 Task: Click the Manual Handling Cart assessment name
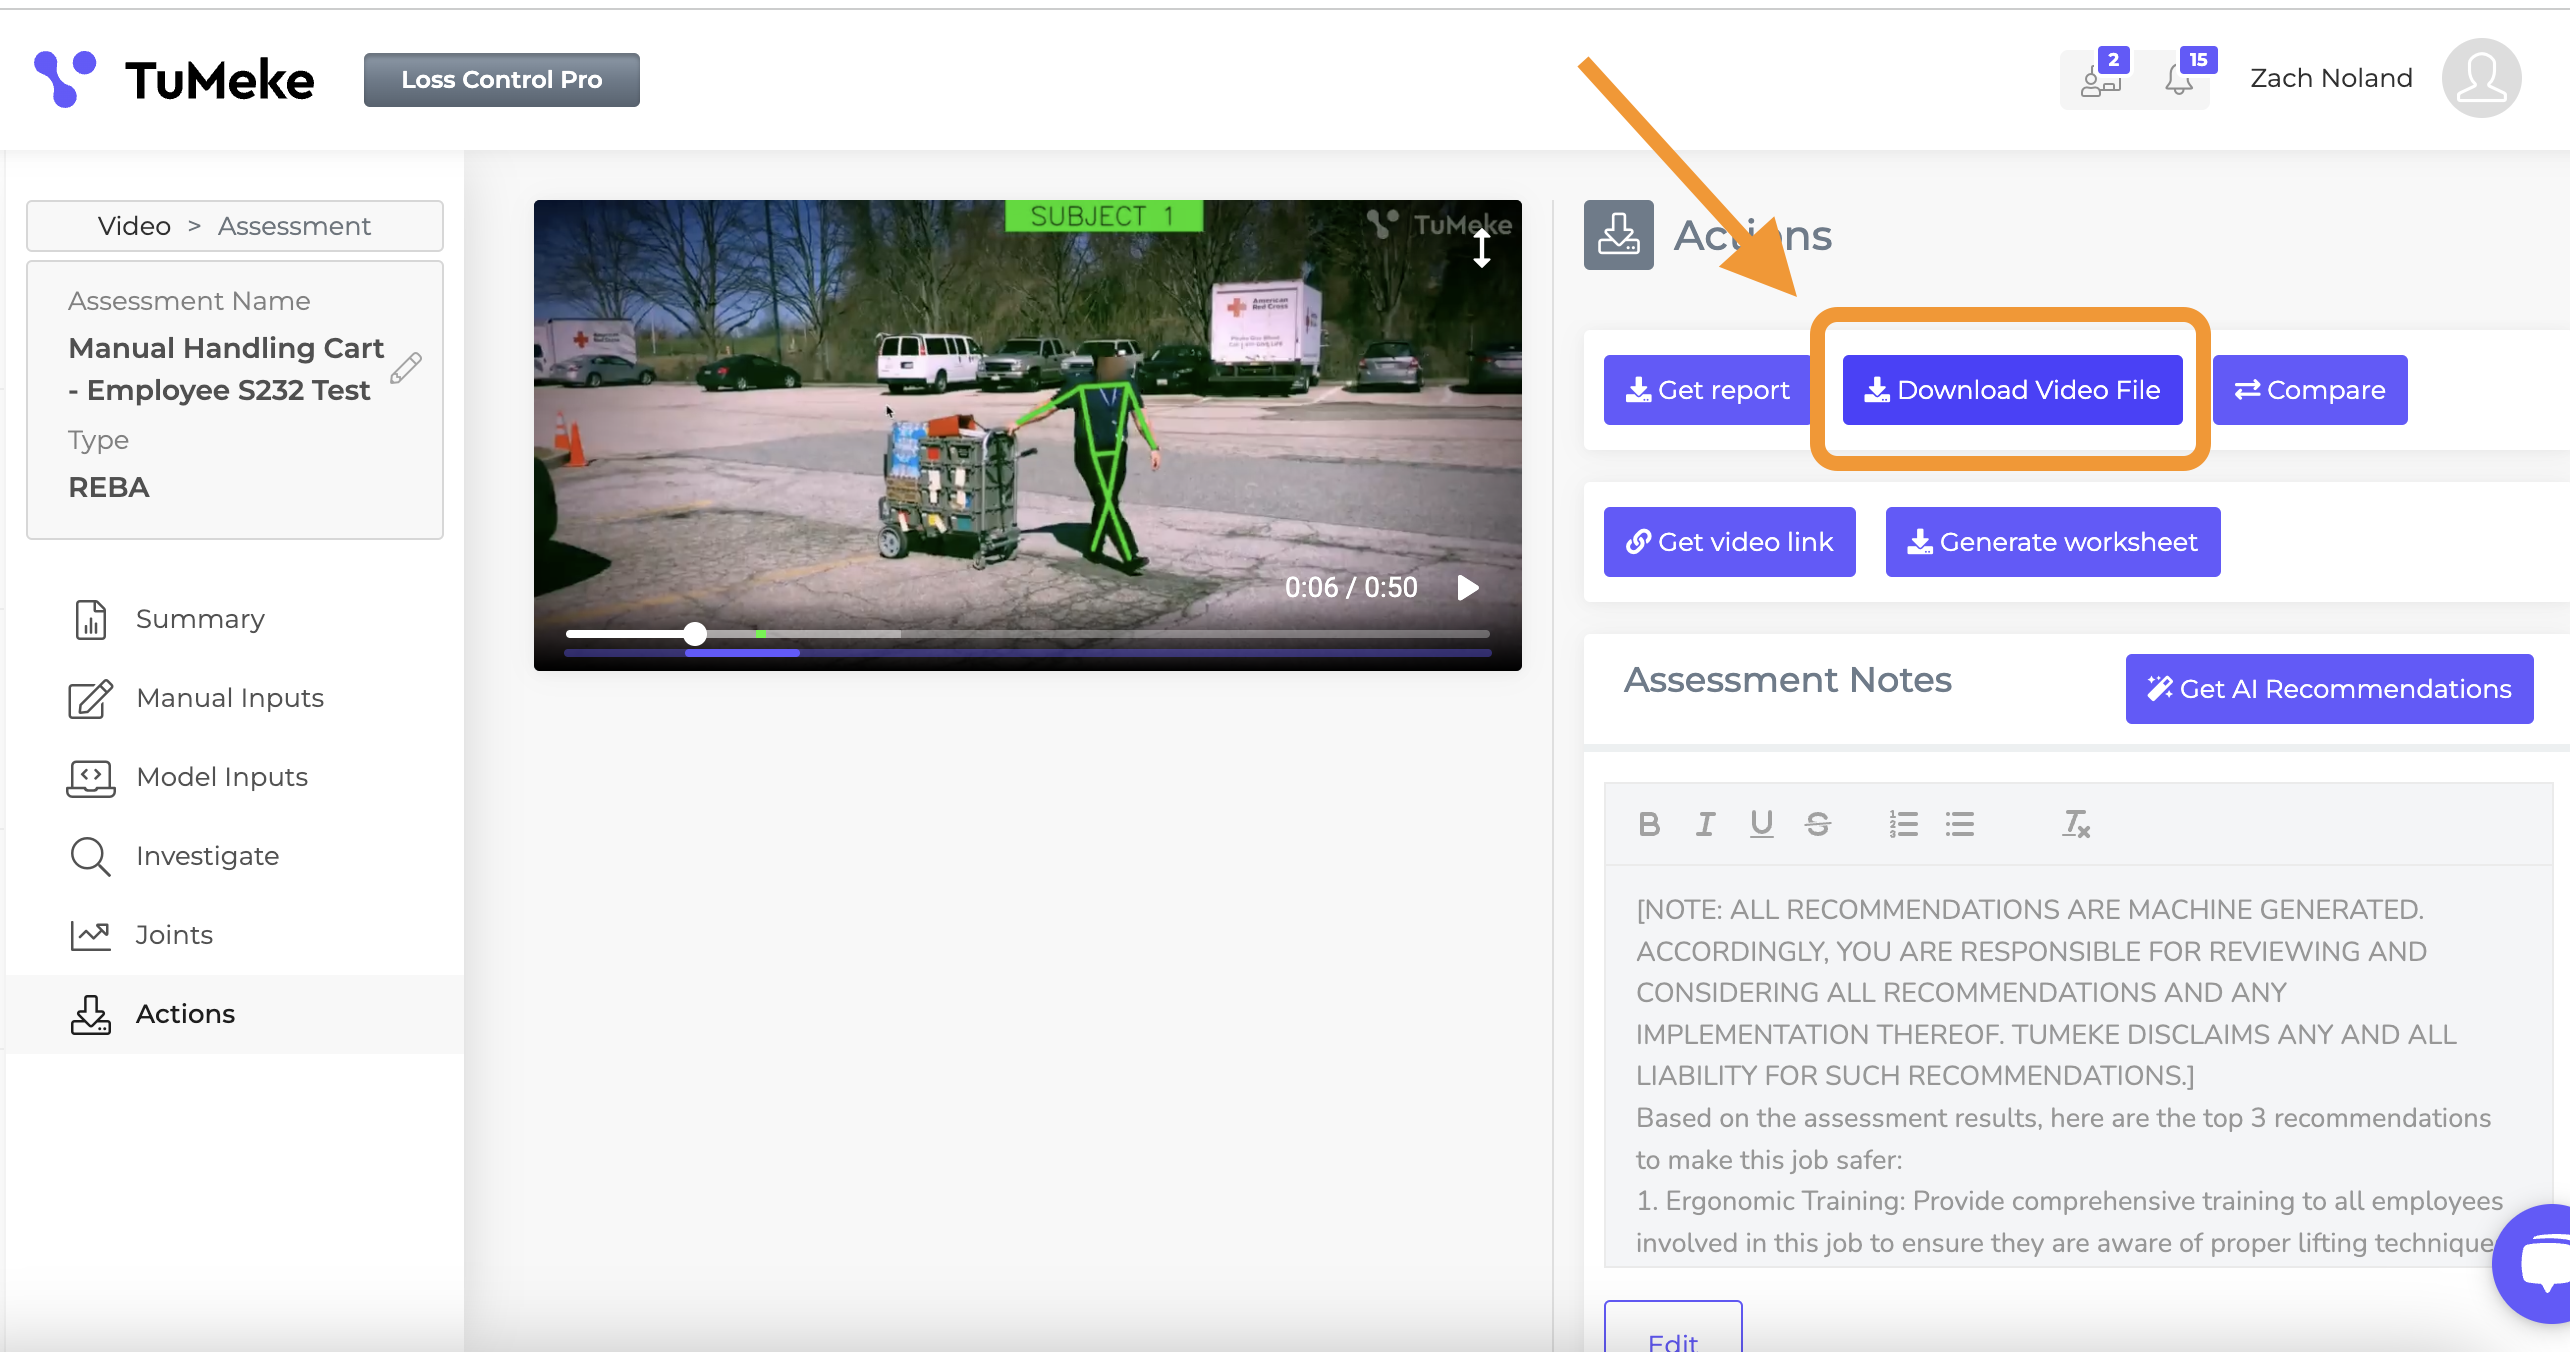pyautogui.click(x=226, y=369)
